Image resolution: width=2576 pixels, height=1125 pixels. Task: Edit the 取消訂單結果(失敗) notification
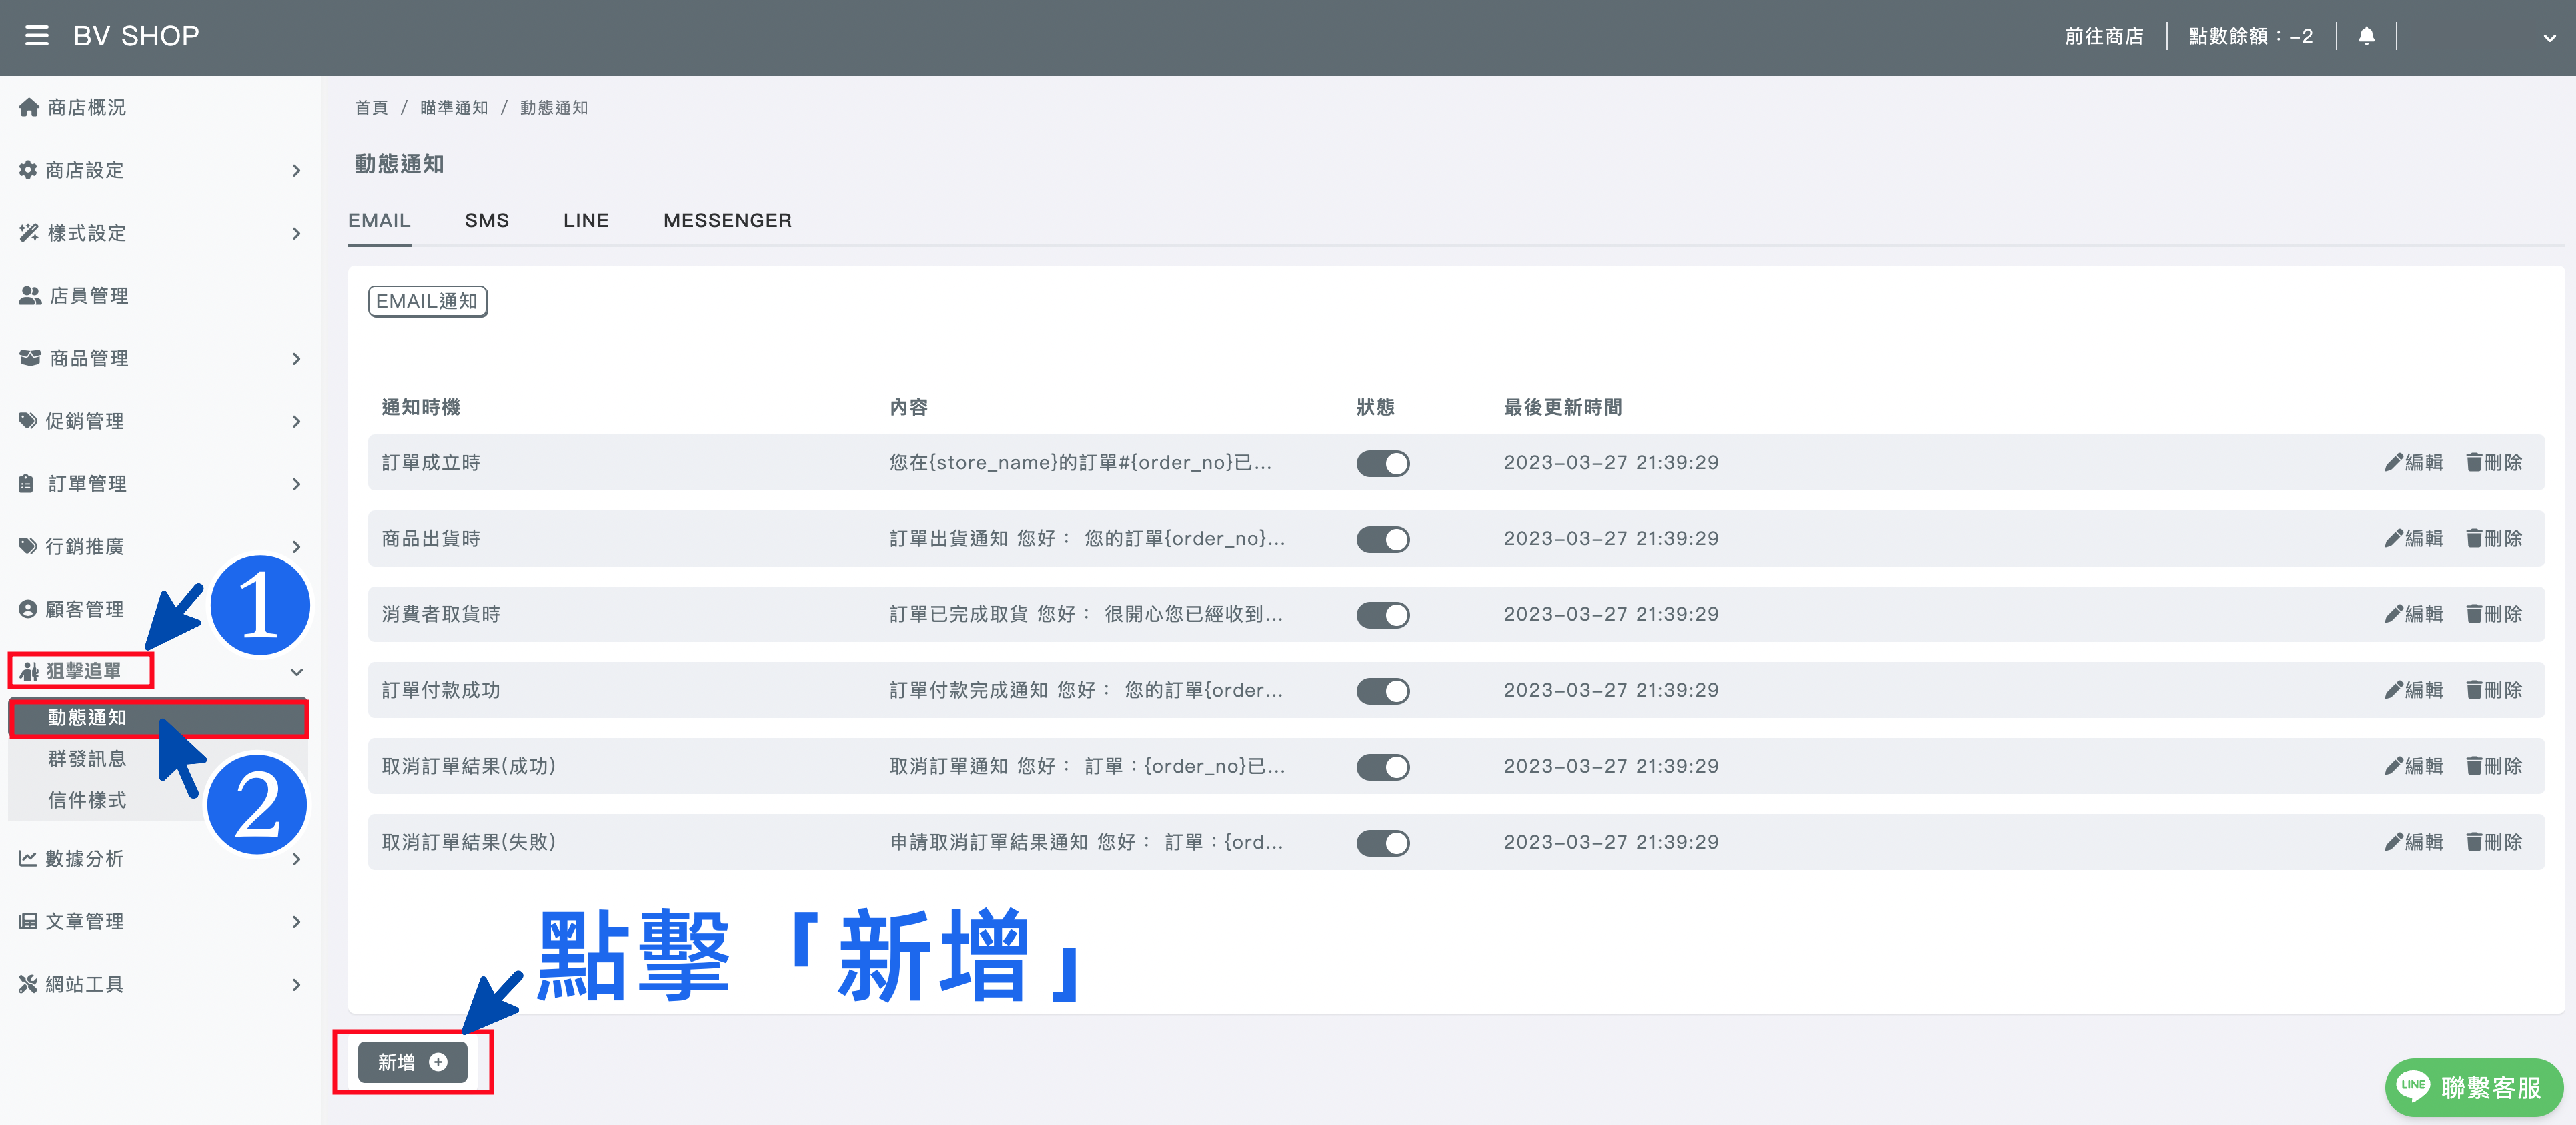[x=2413, y=842]
